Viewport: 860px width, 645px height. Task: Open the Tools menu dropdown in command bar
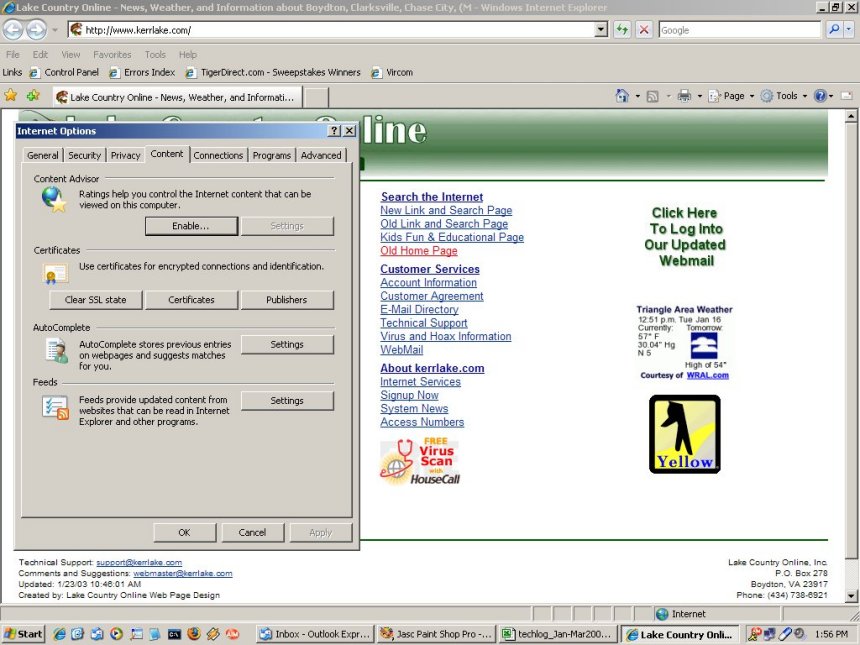pyautogui.click(x=784, y=97)
